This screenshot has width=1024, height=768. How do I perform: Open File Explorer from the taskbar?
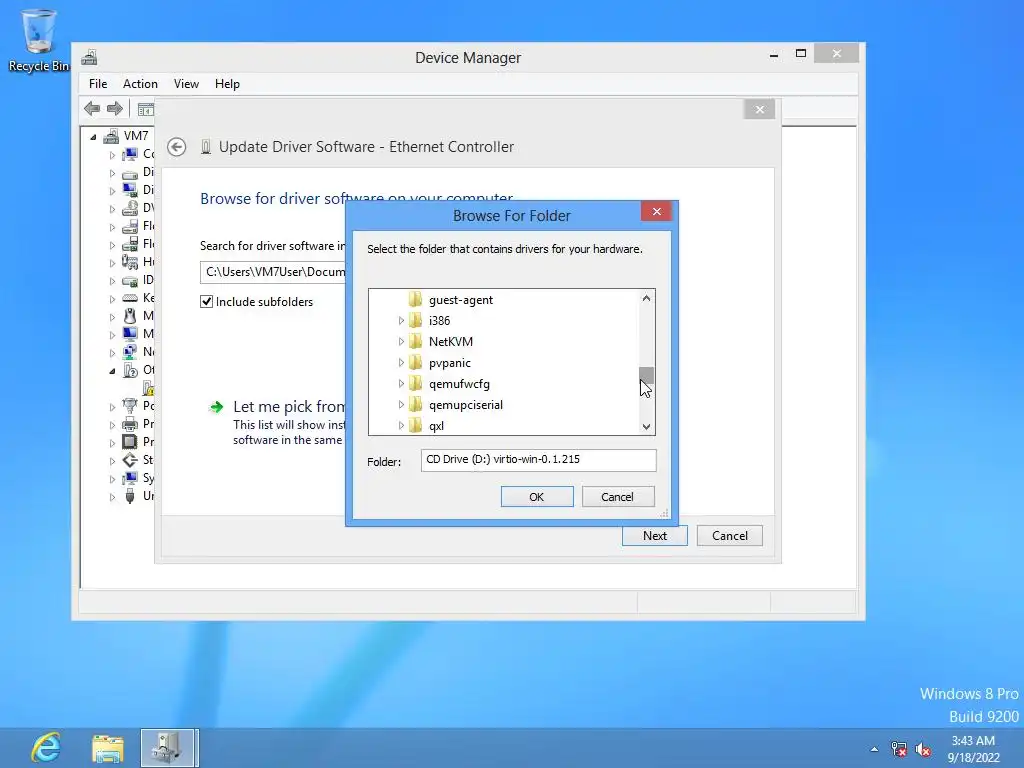click(108, 748)
